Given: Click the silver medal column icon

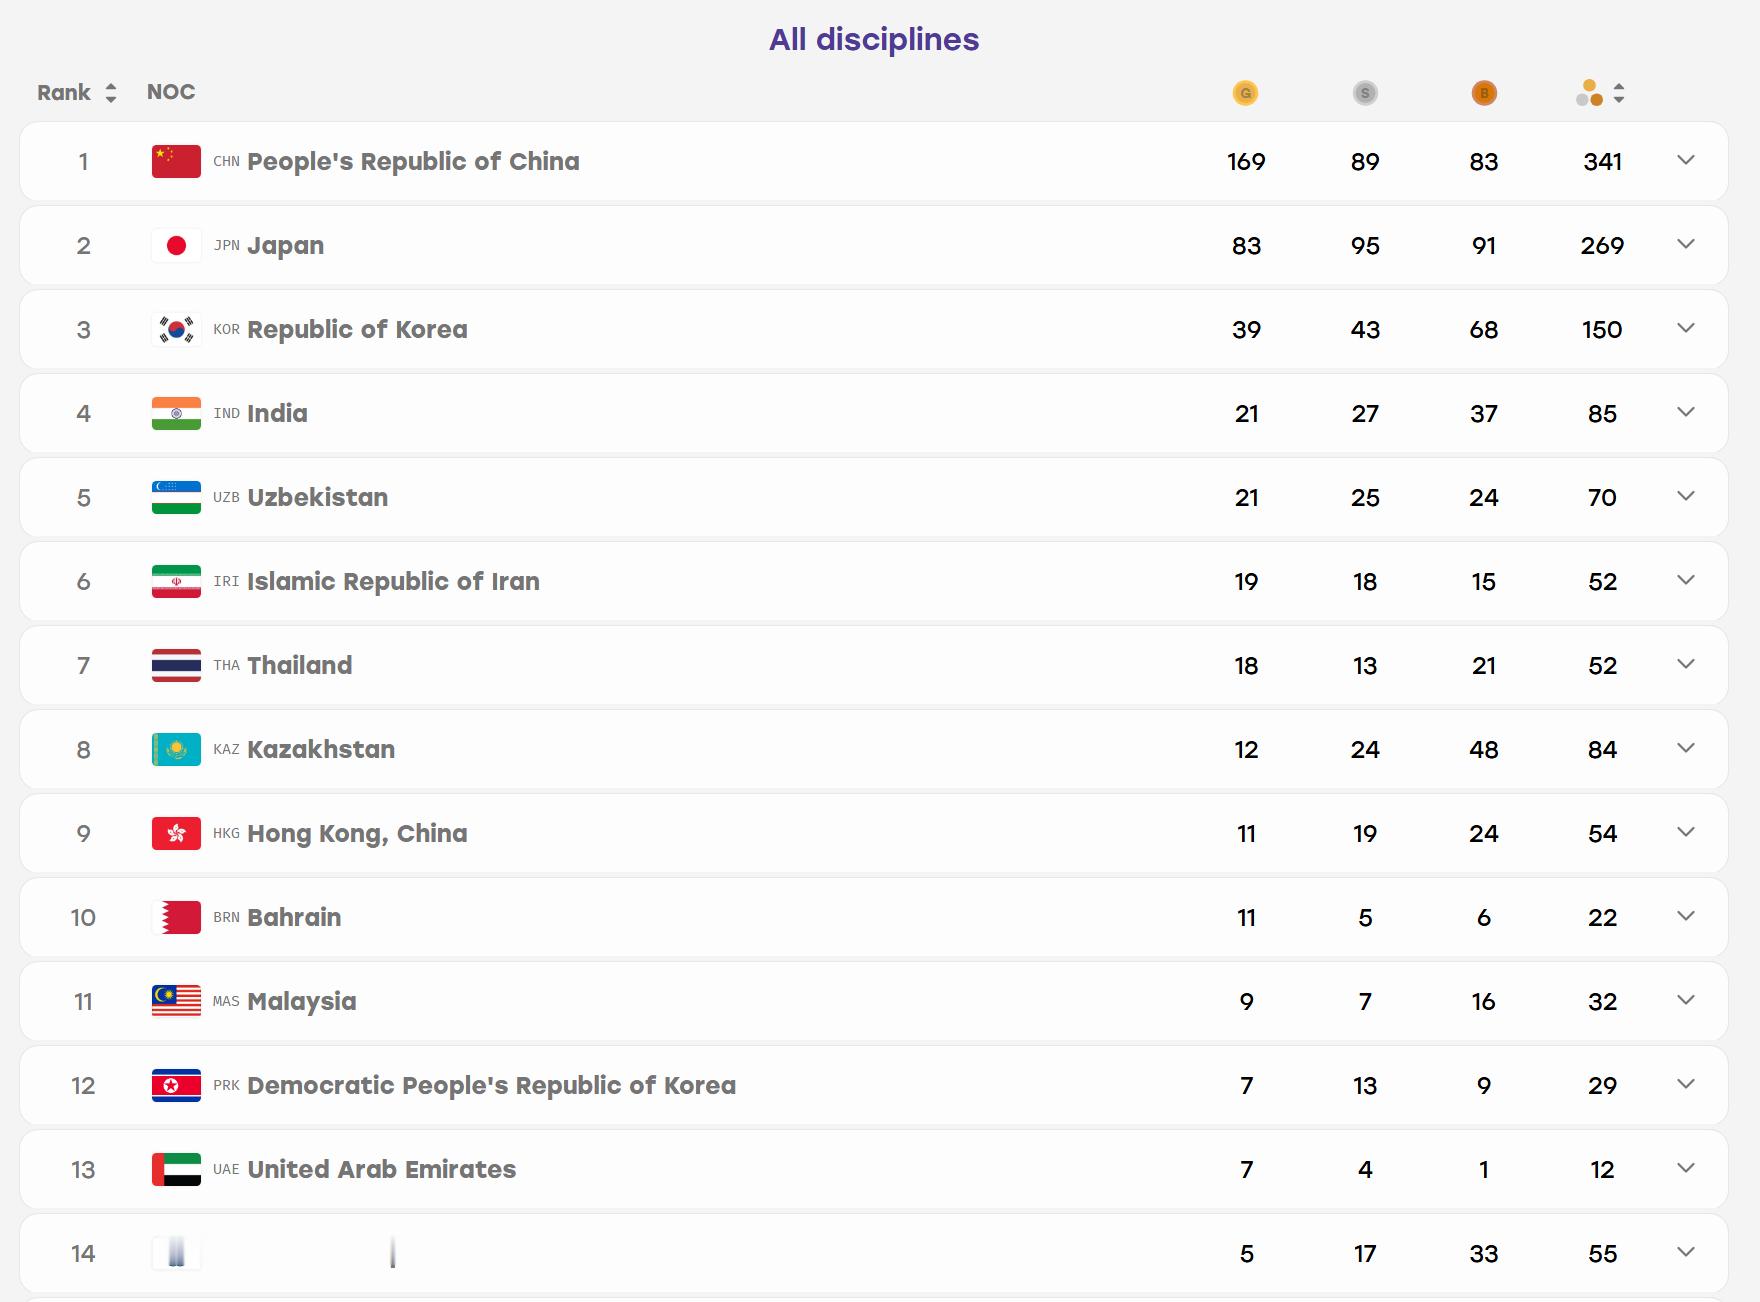Looking at the screenshot, I should 1365,93.
